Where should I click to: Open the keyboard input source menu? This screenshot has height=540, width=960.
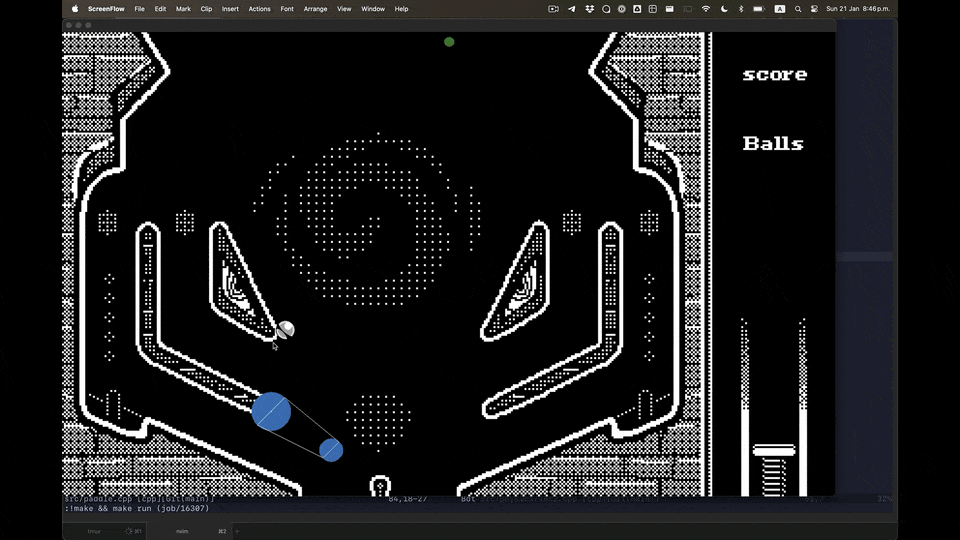[x=780, y=9]
